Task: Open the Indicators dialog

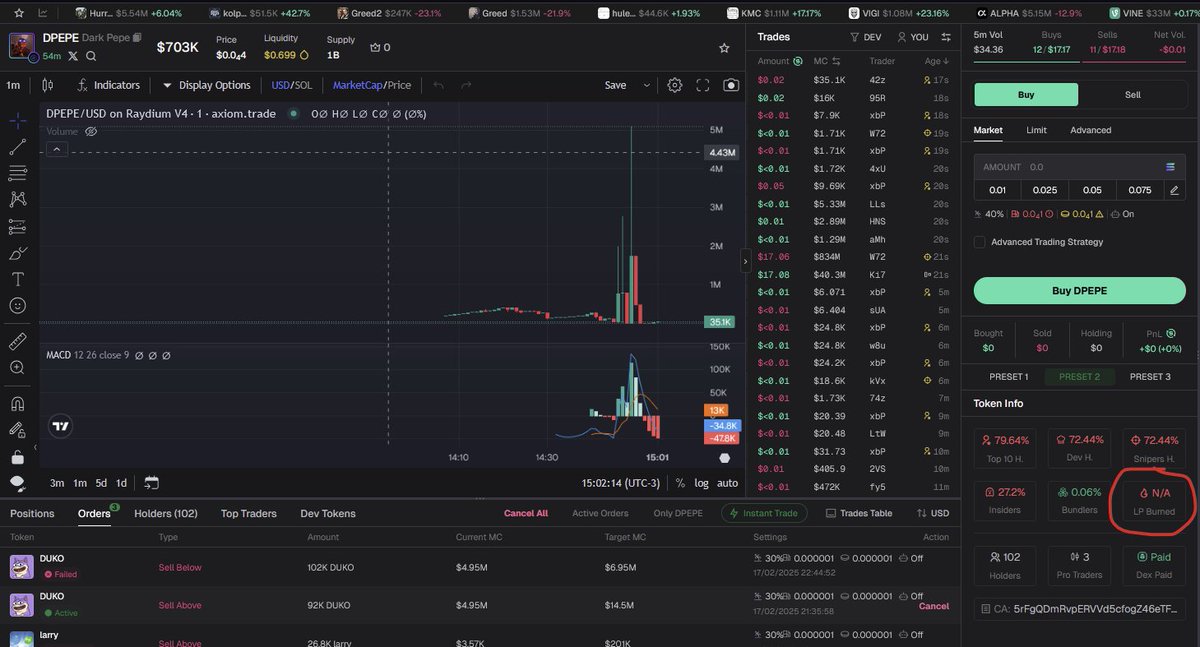Action: click(x=109, y=85)
